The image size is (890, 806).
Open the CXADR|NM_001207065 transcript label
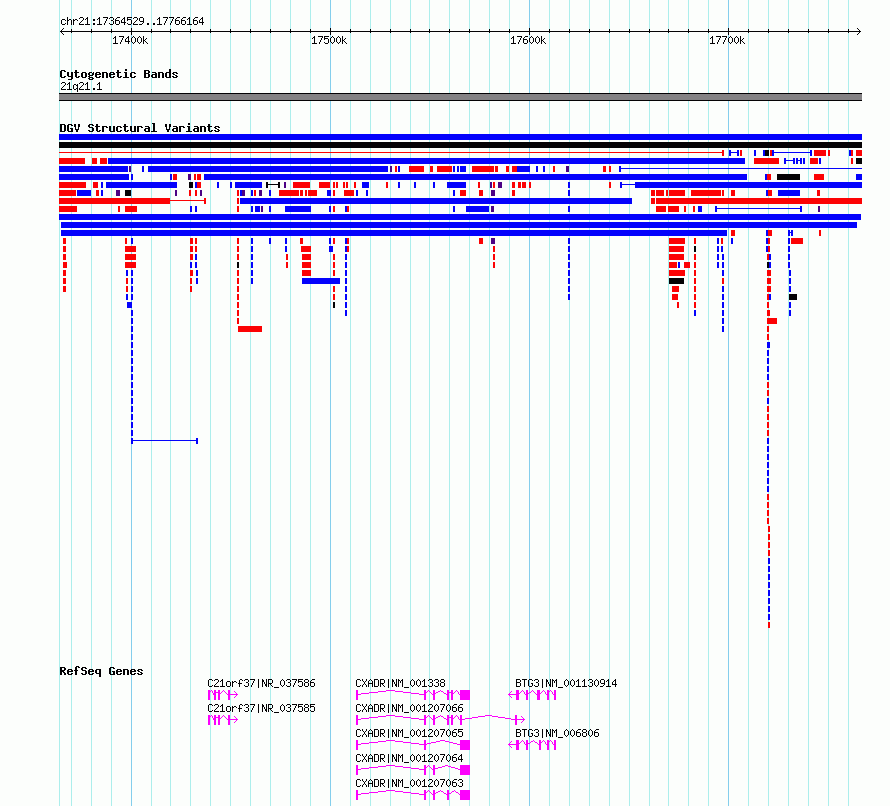tap(409, 733)
